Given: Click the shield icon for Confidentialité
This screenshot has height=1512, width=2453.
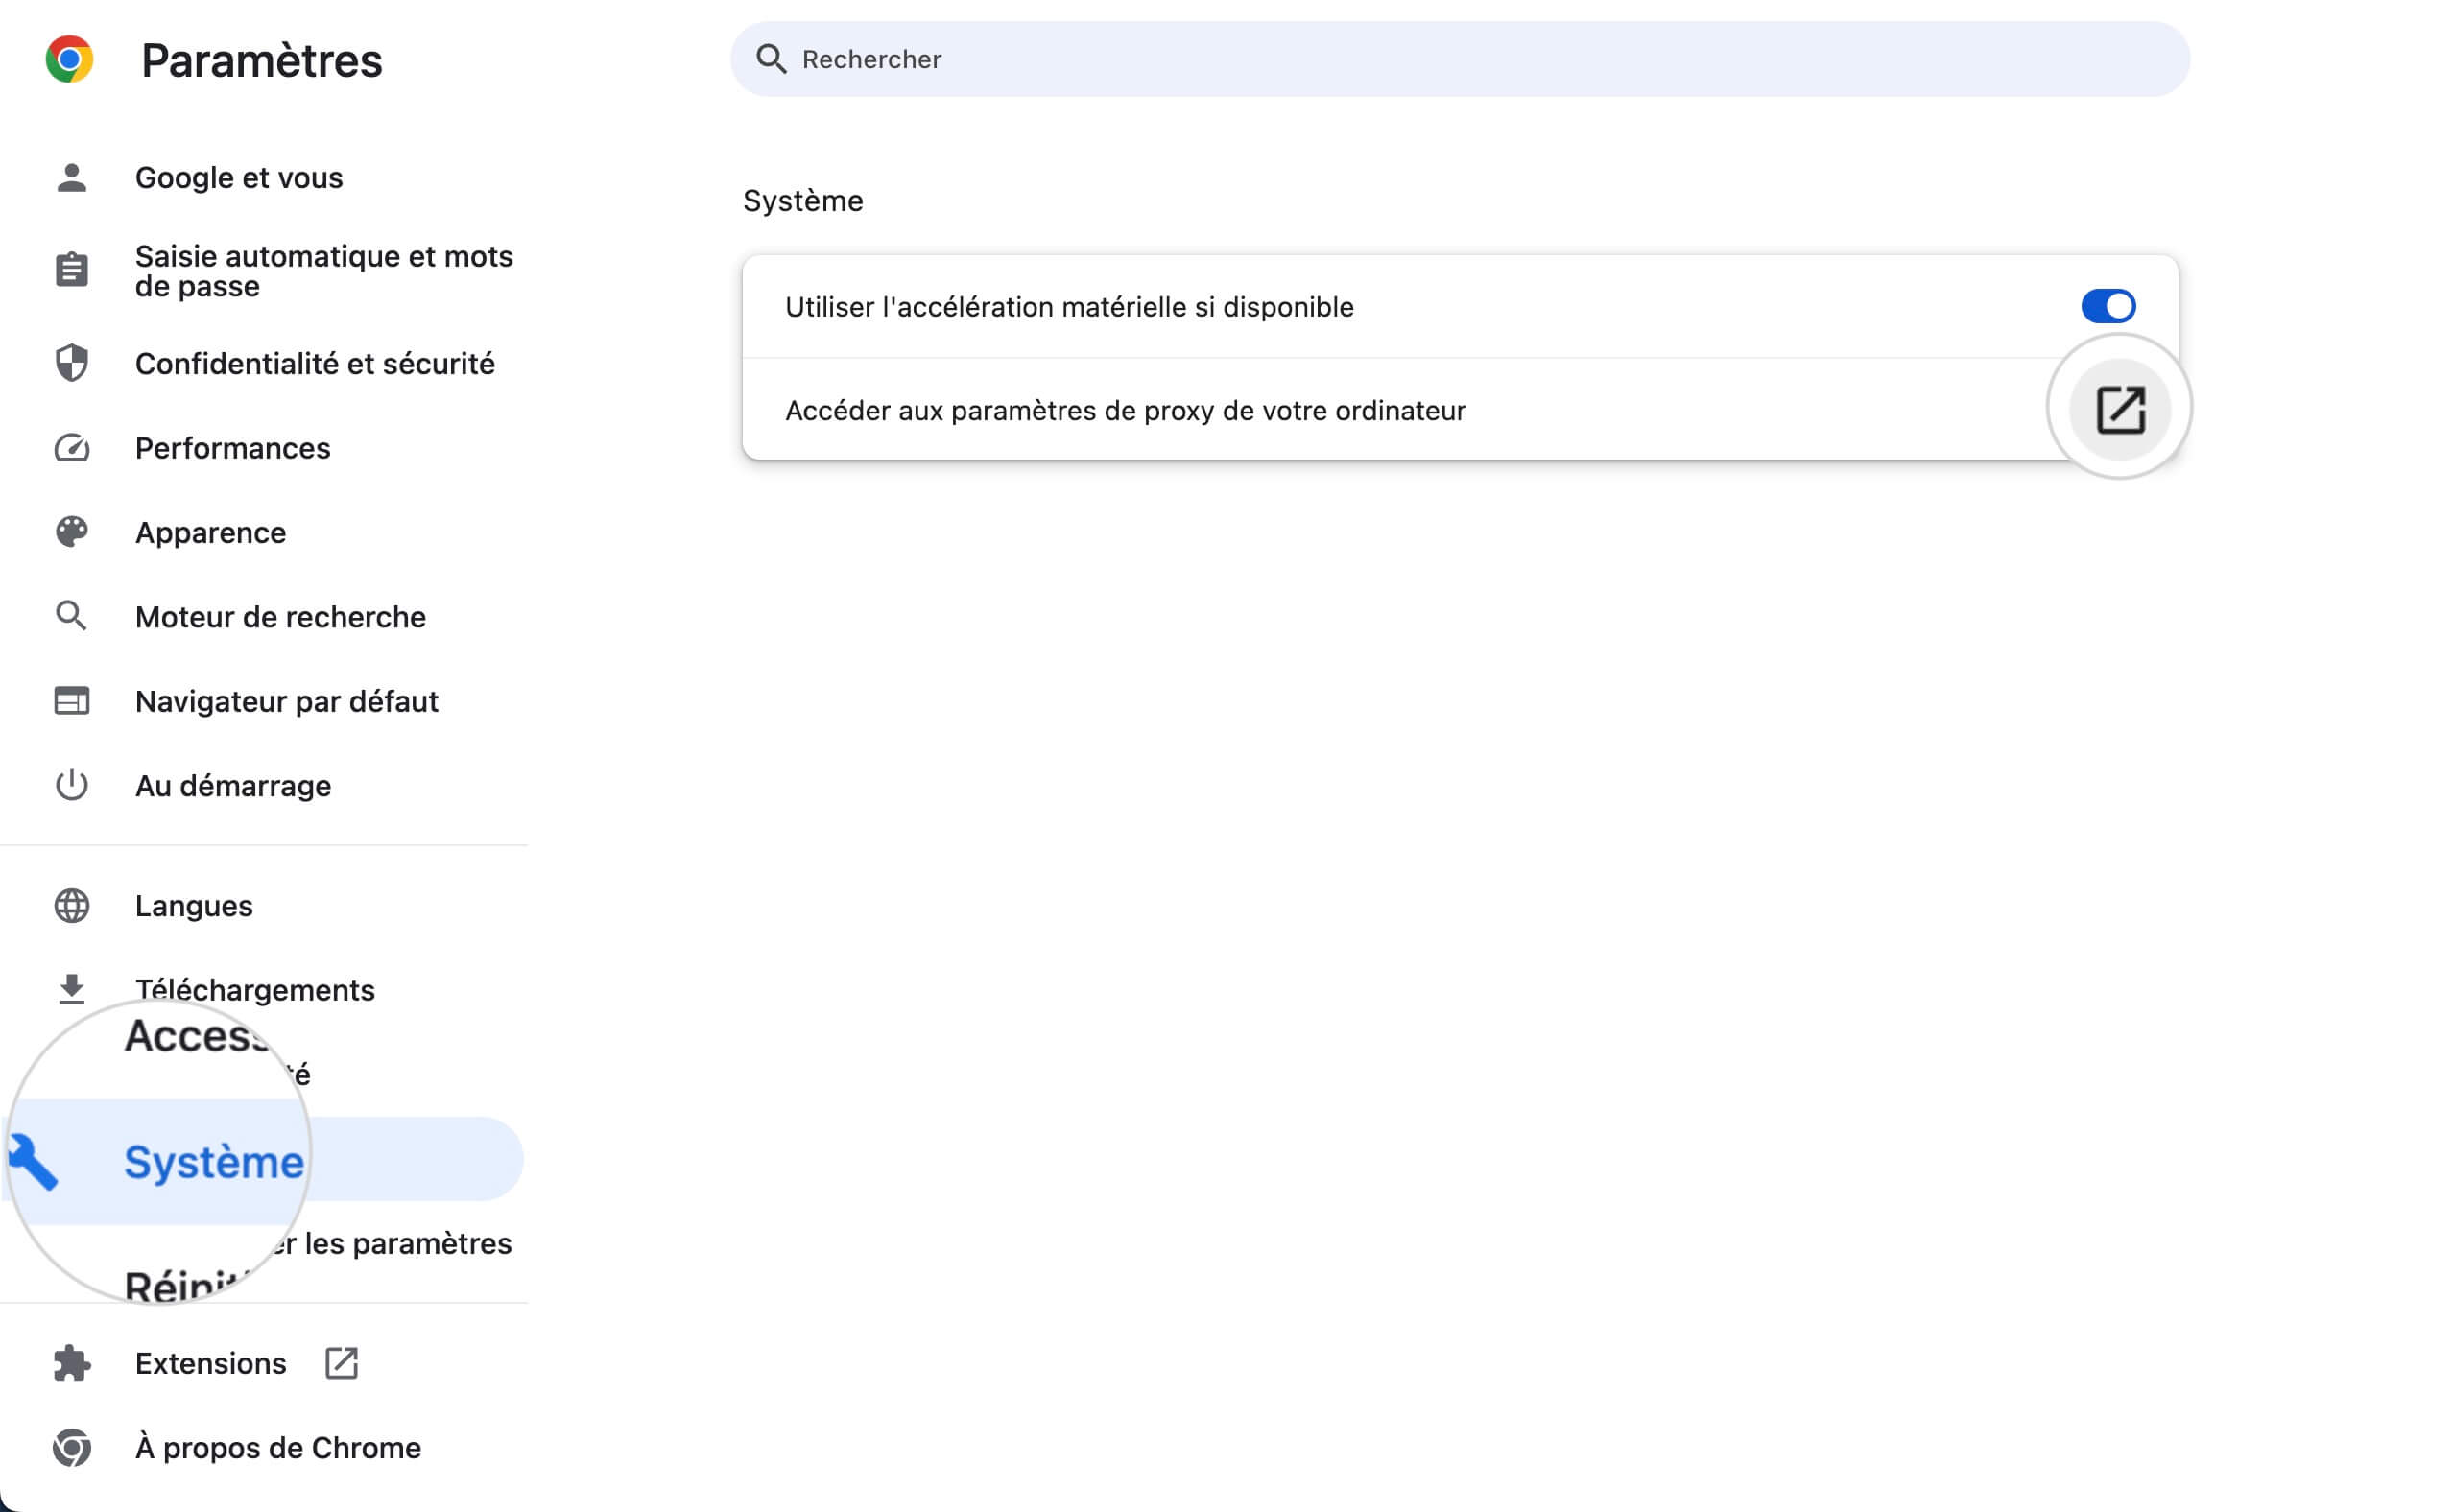Looking at the screenshot, I should 71,363.
